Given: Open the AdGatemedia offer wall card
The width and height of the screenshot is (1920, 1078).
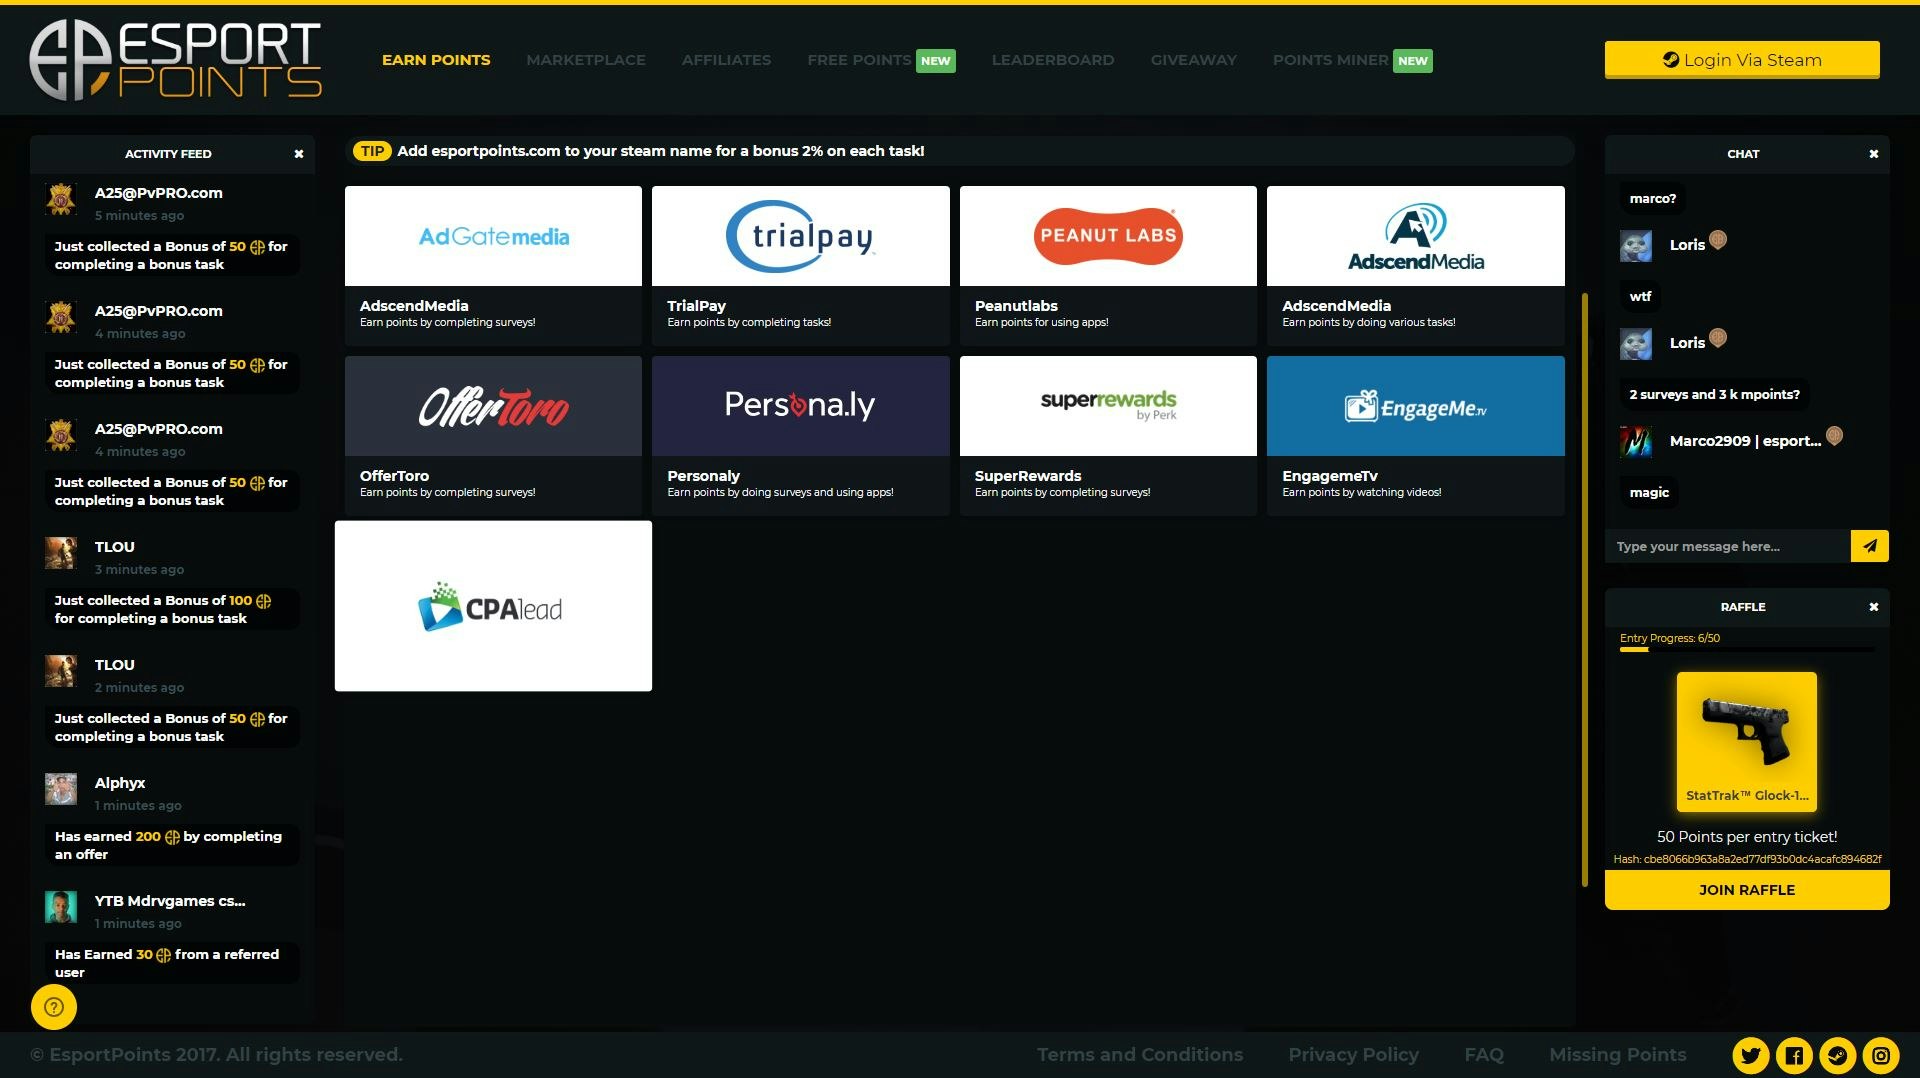Looking at the screenshot, I should click(493, 265).
